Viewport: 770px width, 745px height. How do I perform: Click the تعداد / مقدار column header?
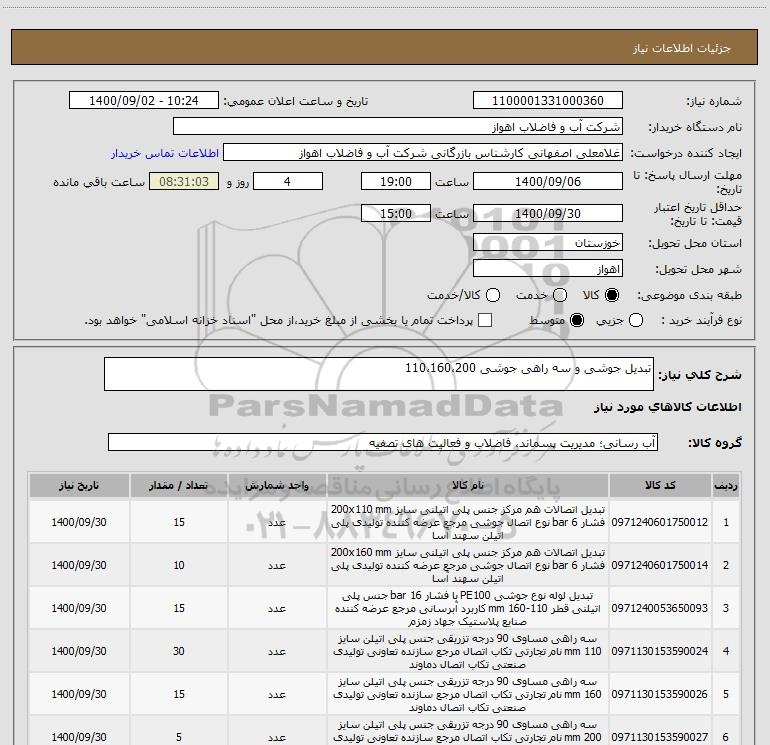coord(179,485)
